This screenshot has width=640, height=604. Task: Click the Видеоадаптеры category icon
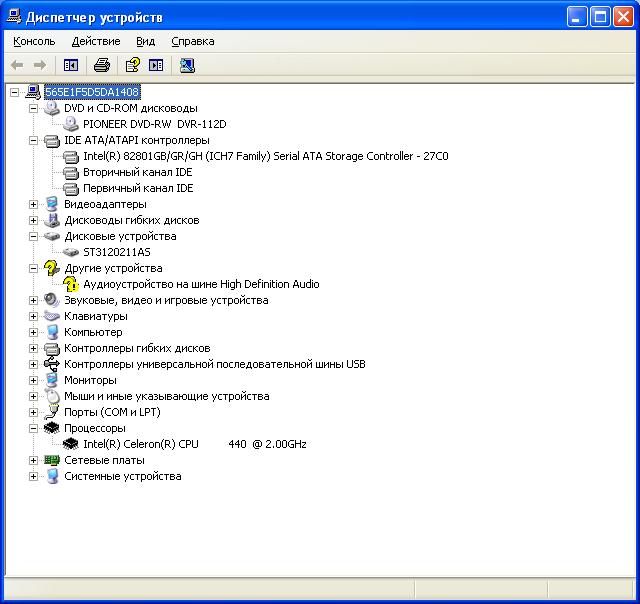point(52,204)
